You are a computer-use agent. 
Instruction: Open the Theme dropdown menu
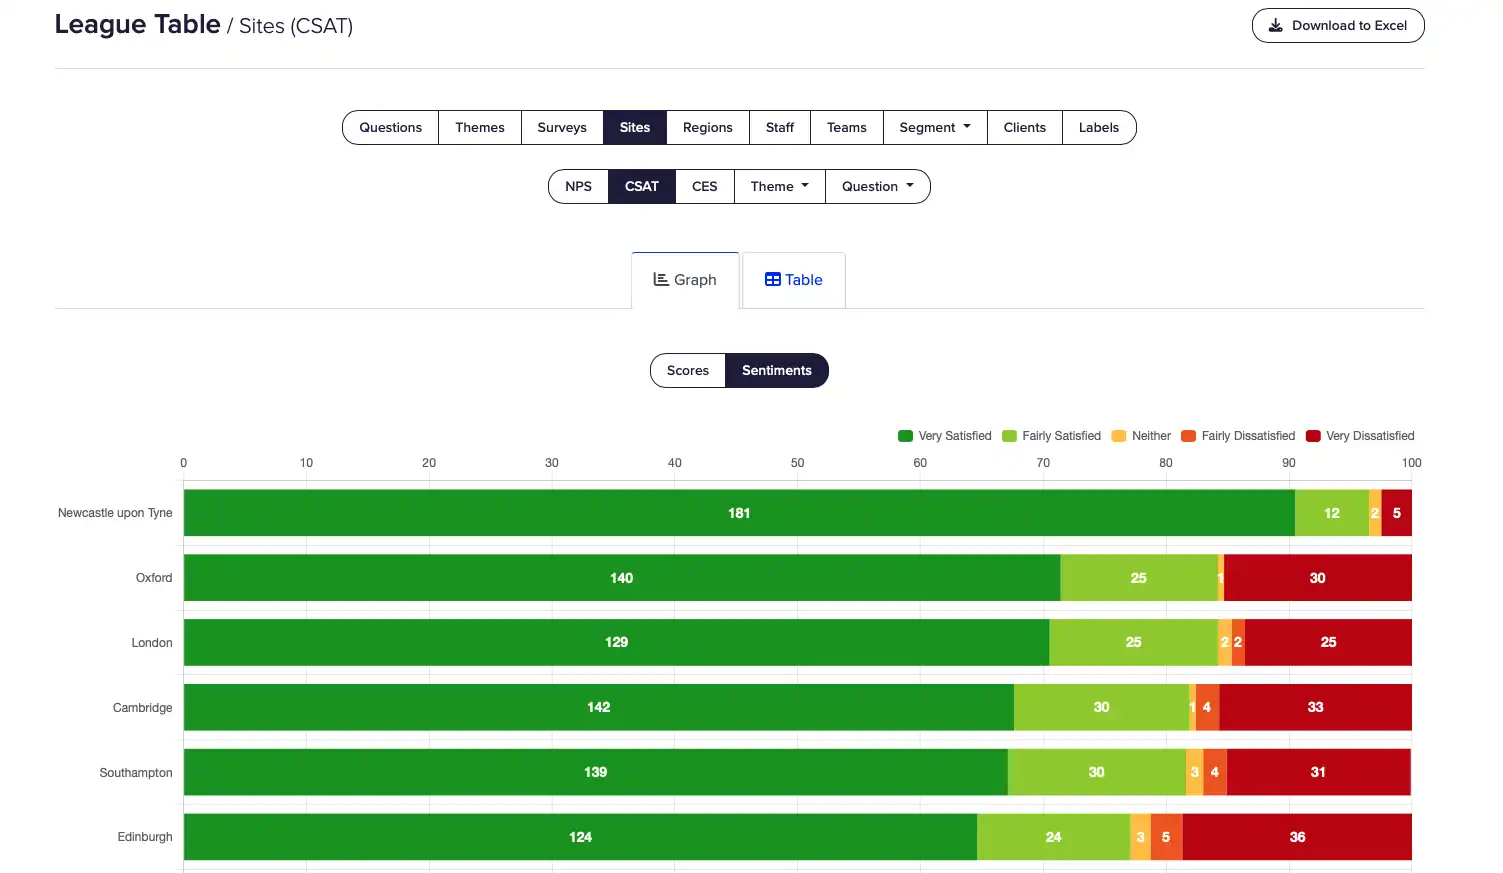(x=779, y=187)
